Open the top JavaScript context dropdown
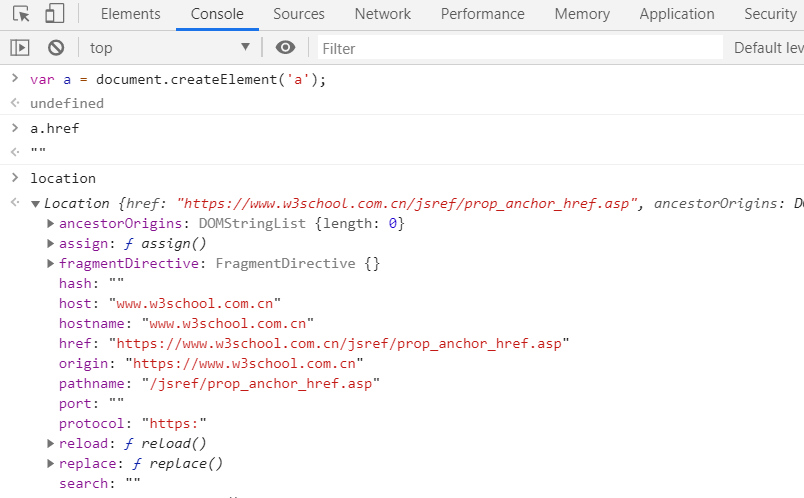Screen dimensions: 804x498 click(170, 47)
